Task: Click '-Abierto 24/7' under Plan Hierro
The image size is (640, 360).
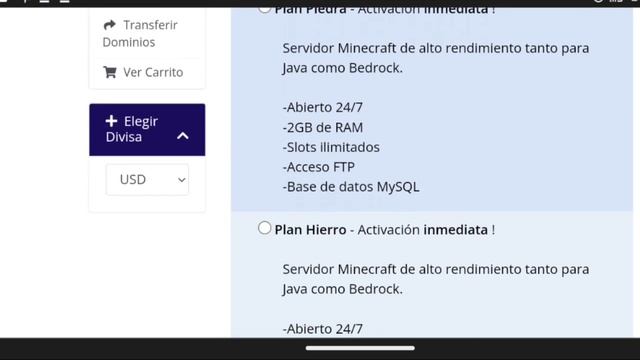Action: click(x=322, y=329)
